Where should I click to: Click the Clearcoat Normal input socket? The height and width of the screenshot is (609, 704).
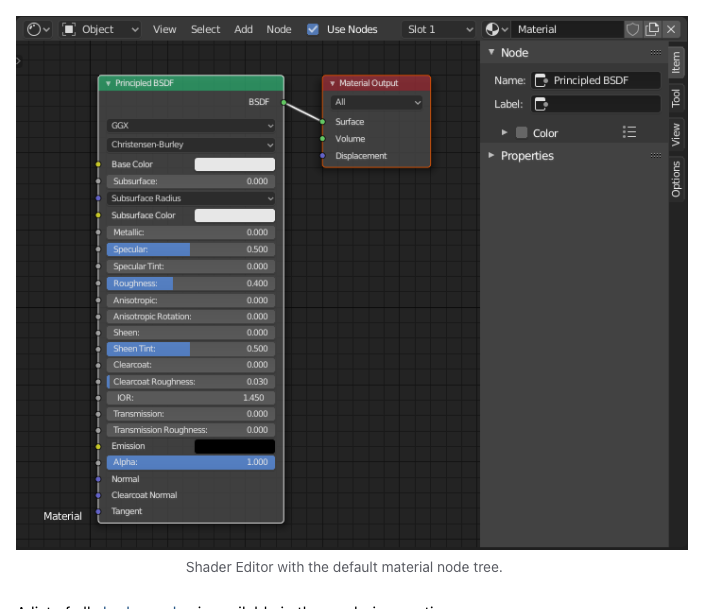(98, 495)
